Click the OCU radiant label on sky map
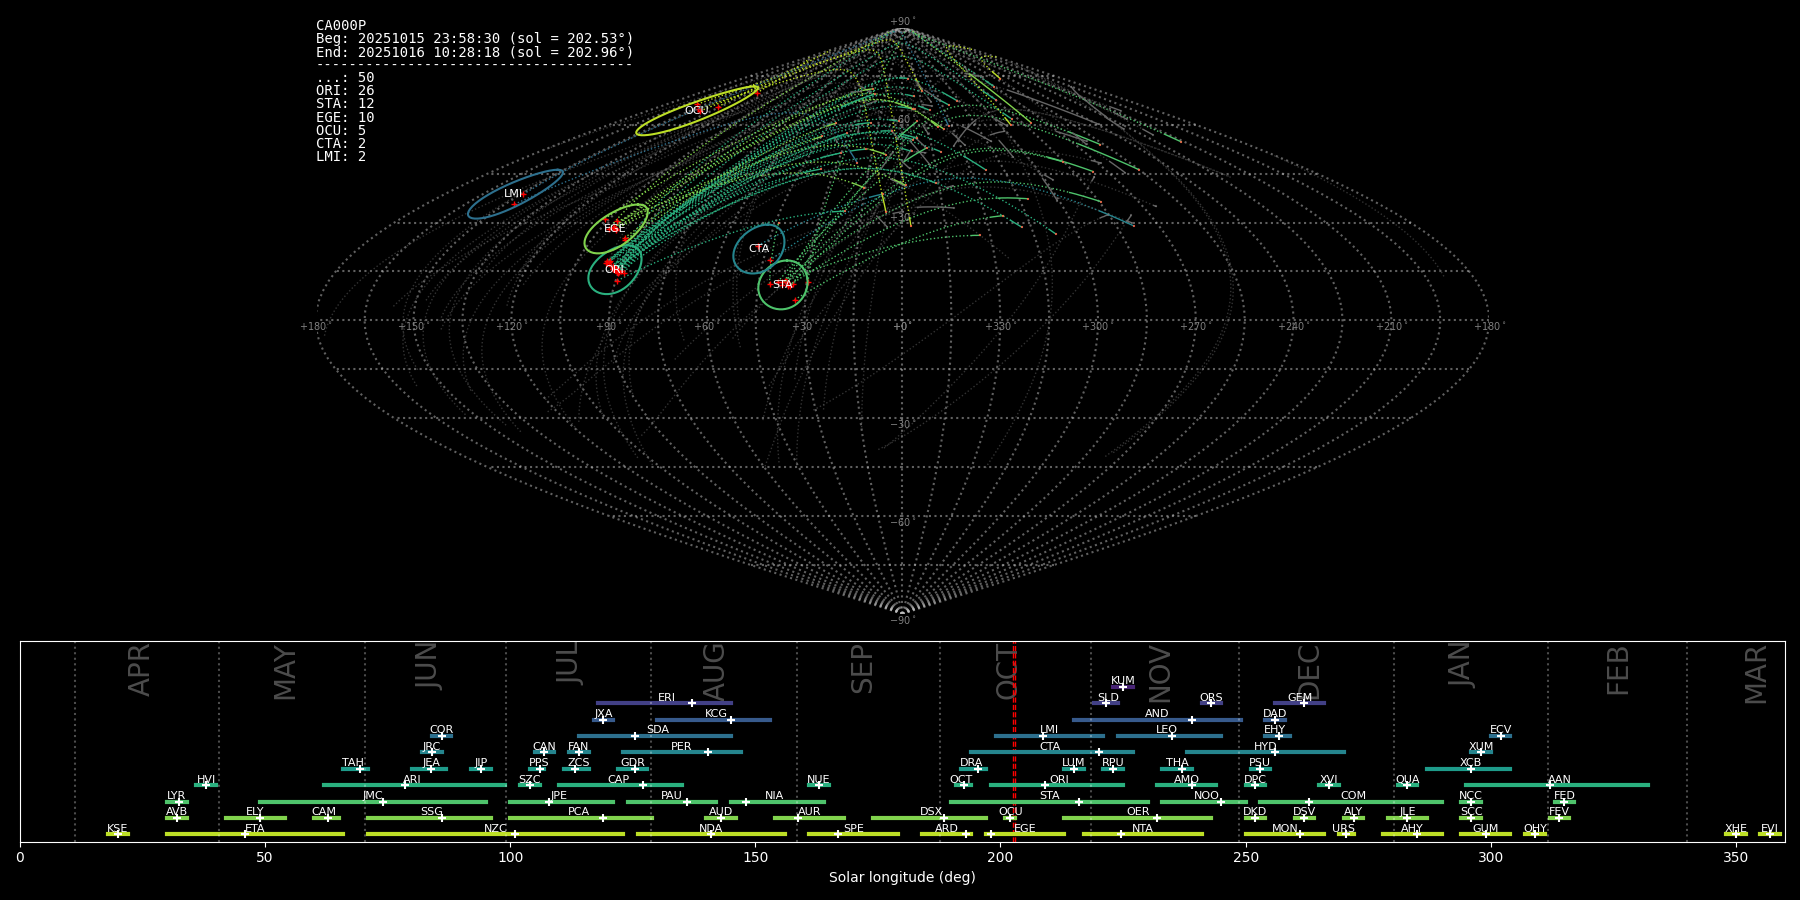The height and width of the screenshot is (900, 1800). [696, 111]
